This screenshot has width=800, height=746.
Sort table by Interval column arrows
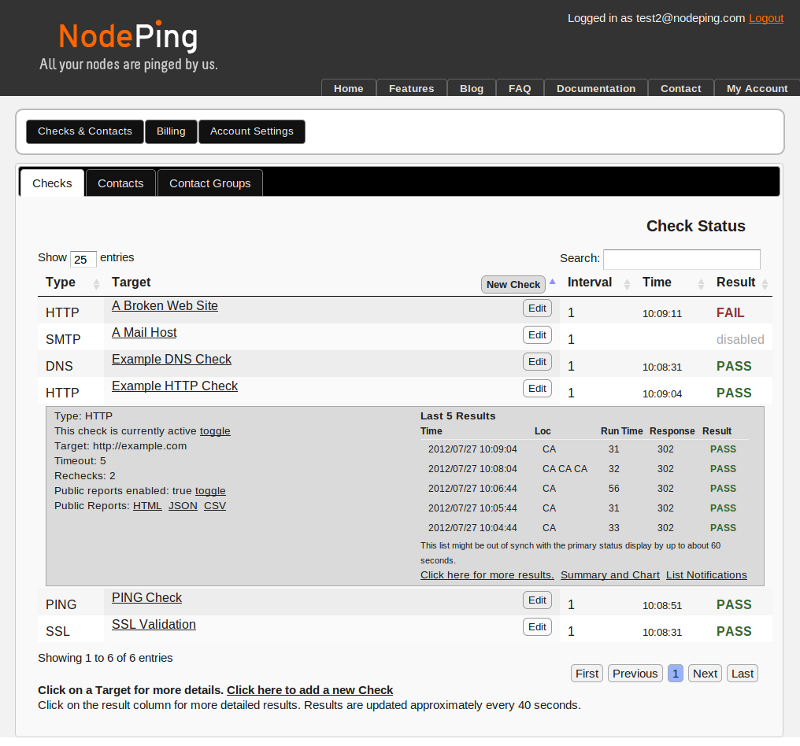(627, 284)
